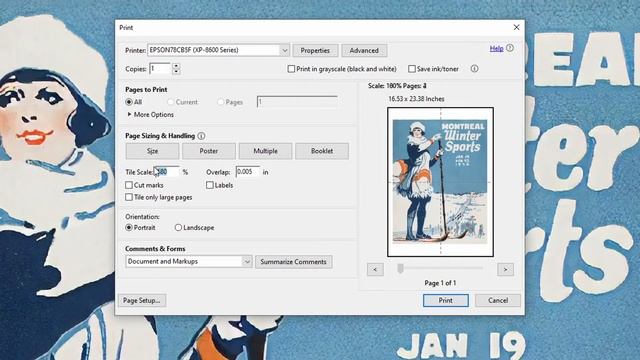640x360 pixels.
Task: Switch to Size sizing mode
Action: pos(152,151)
